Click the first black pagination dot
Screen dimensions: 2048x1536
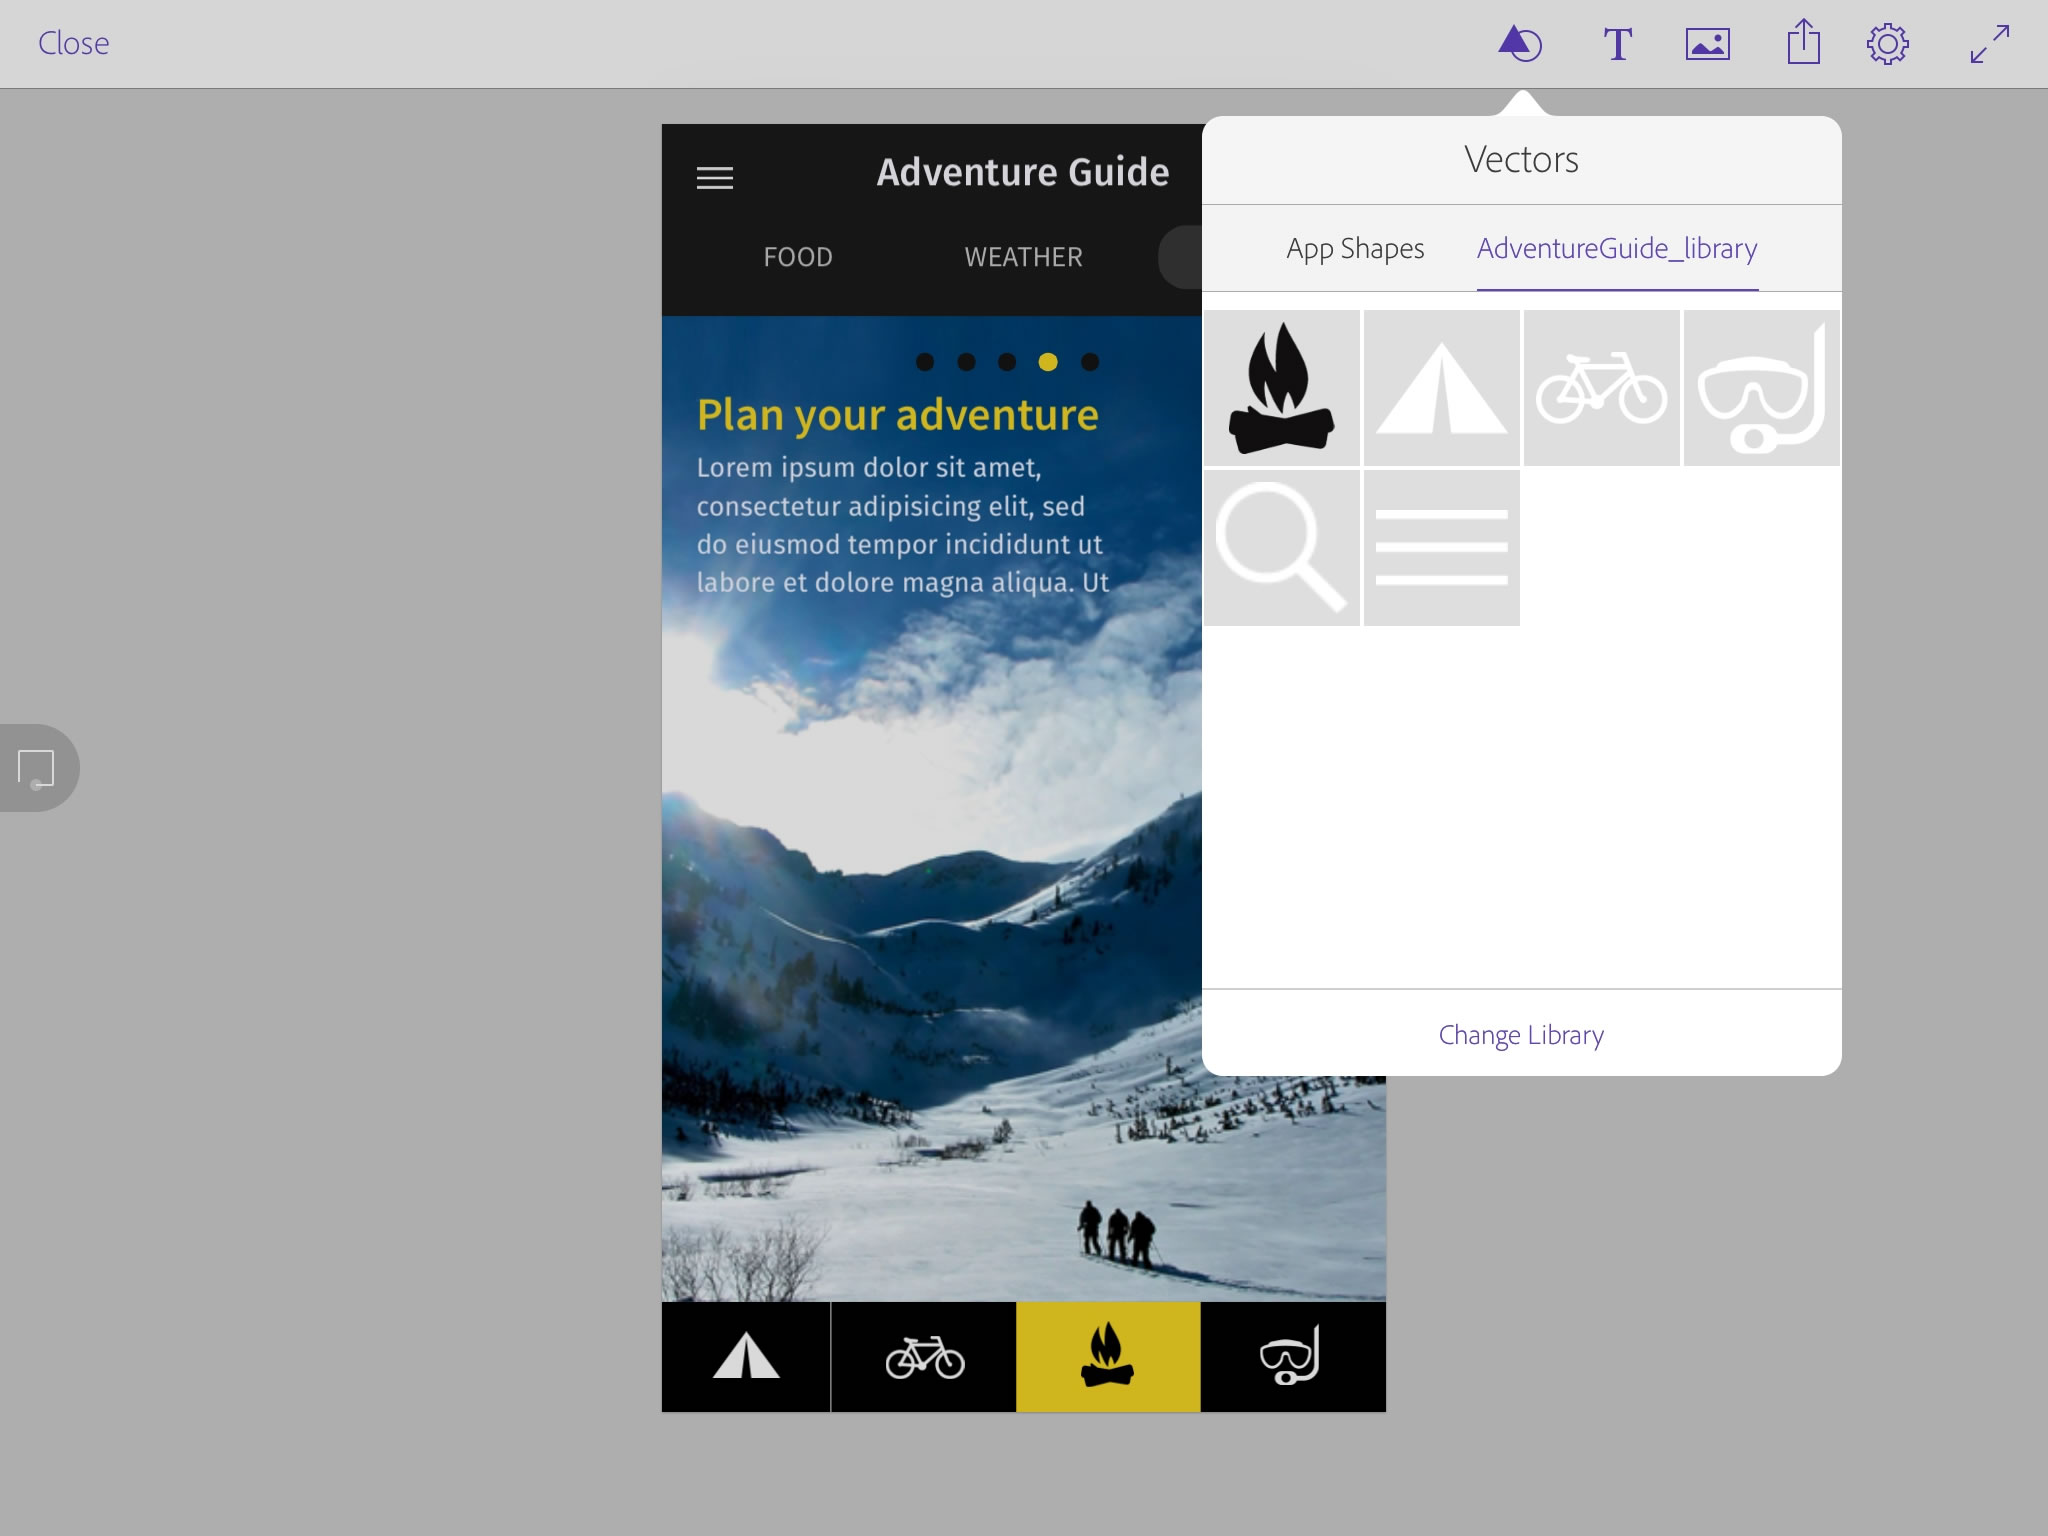(925, 362)
